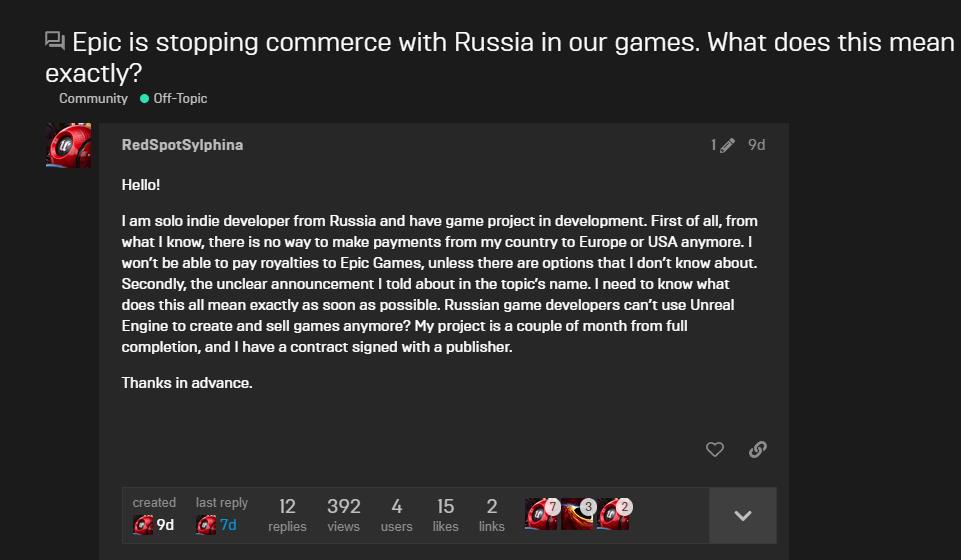The width and height of the screenshot is (961, 560).
Task: Click the 2 links count
Action: tap(491, 515)
